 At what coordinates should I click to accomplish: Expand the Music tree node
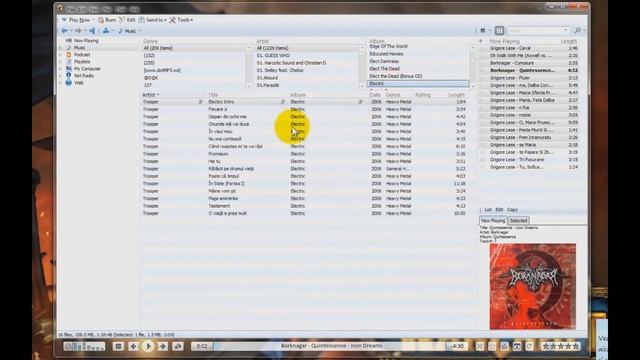point(61,48)
